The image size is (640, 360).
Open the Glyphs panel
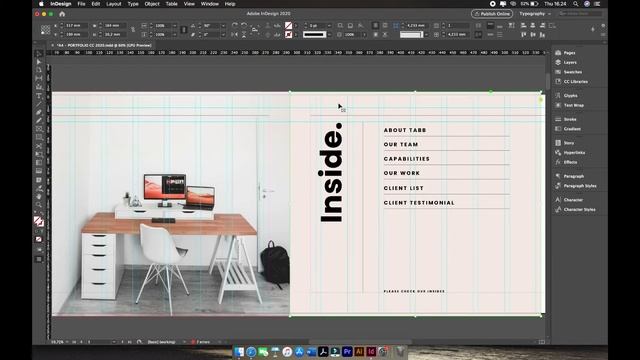570,96
